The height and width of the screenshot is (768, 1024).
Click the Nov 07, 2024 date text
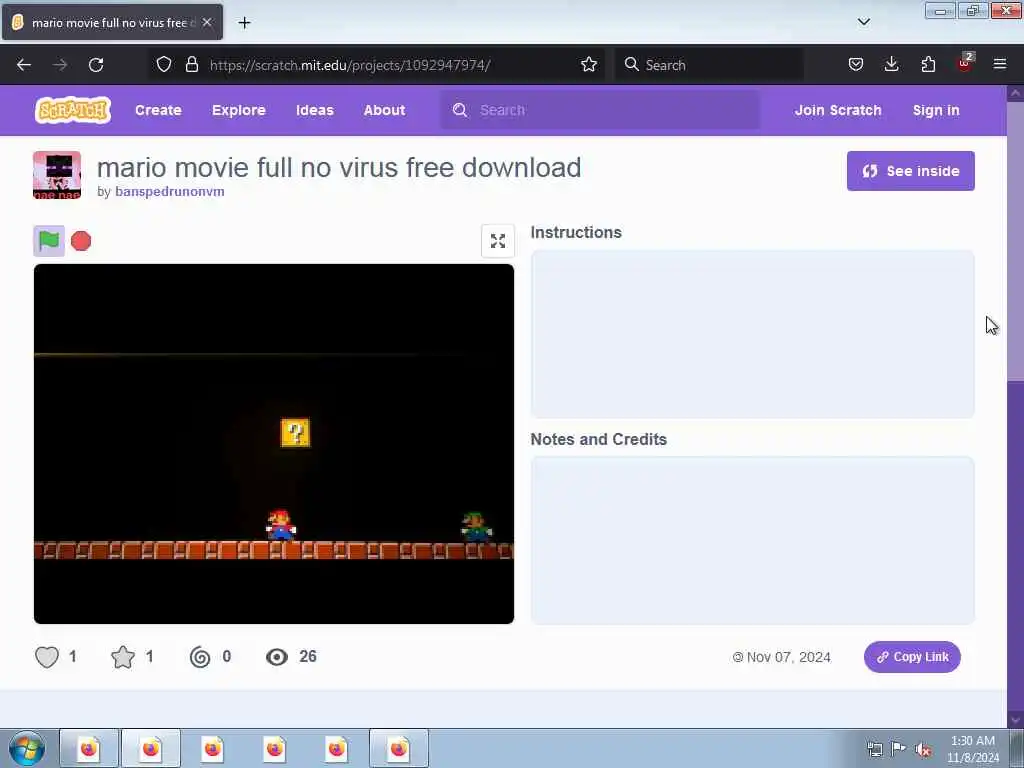click(788, 657)
